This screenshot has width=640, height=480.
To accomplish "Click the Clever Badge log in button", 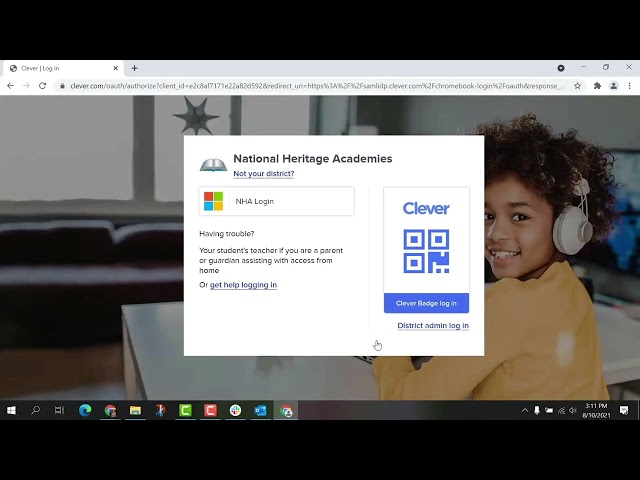I will click(426, 303).
